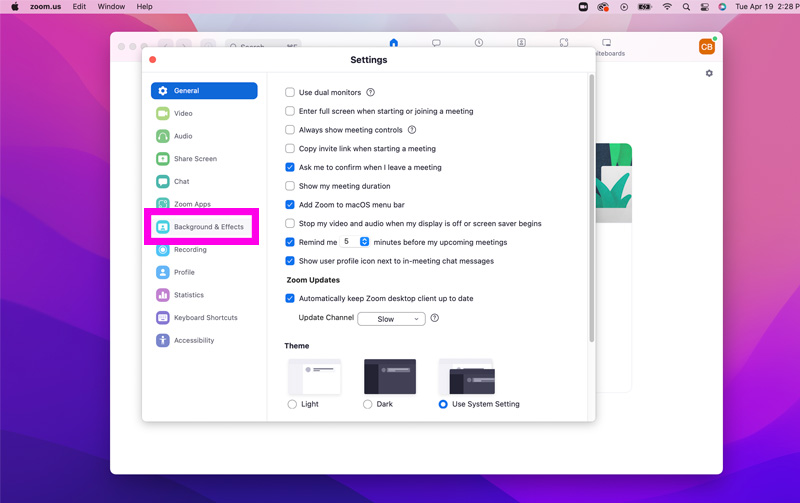Select Zoom Apps settings
800x503 pixels.
click(204, 204)
